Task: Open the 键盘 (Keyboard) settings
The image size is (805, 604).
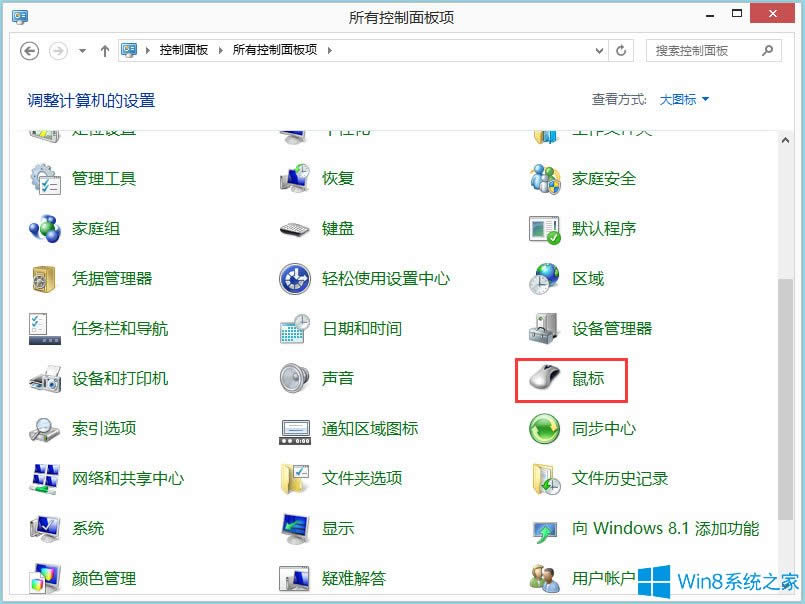Action: [x=337, y=229]
